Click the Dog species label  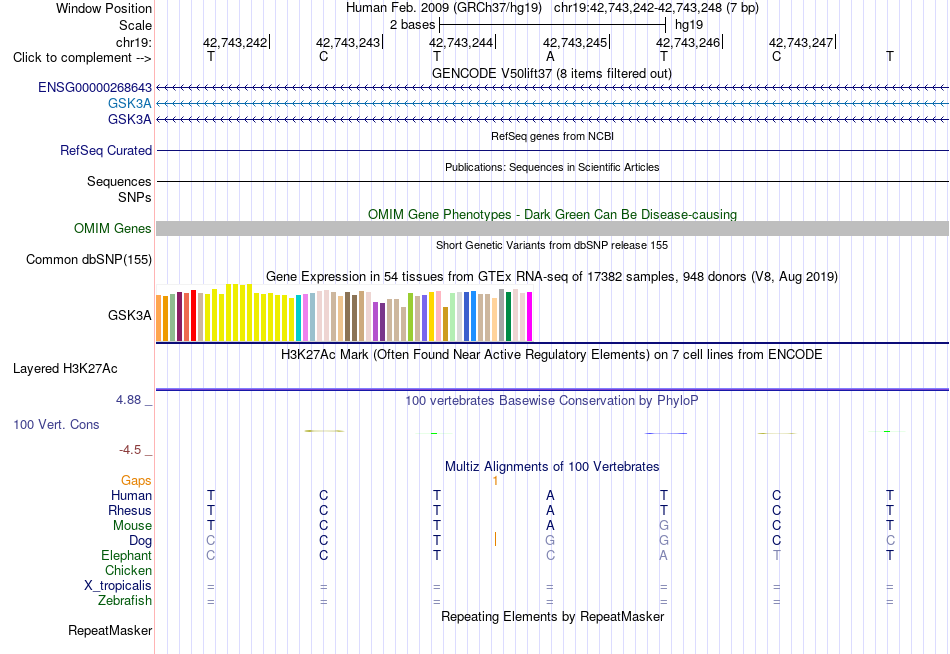[x=141, y=541]
